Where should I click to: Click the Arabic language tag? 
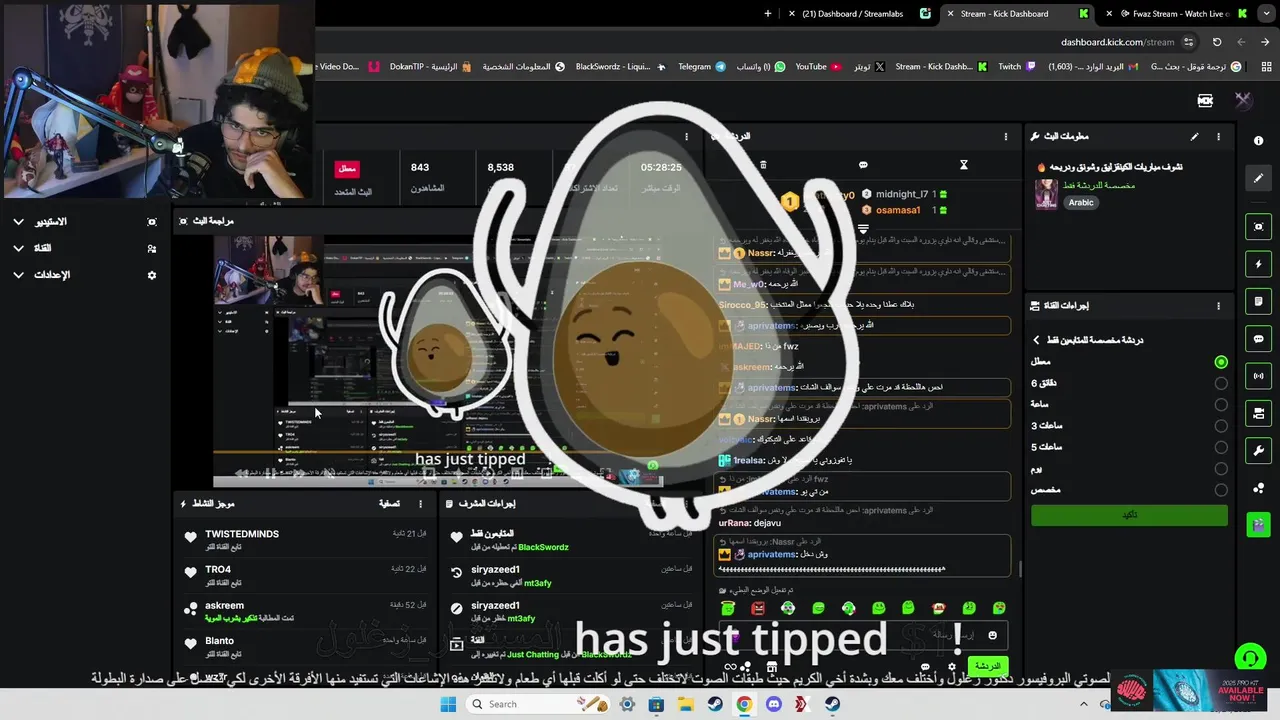click(1081, 202)
